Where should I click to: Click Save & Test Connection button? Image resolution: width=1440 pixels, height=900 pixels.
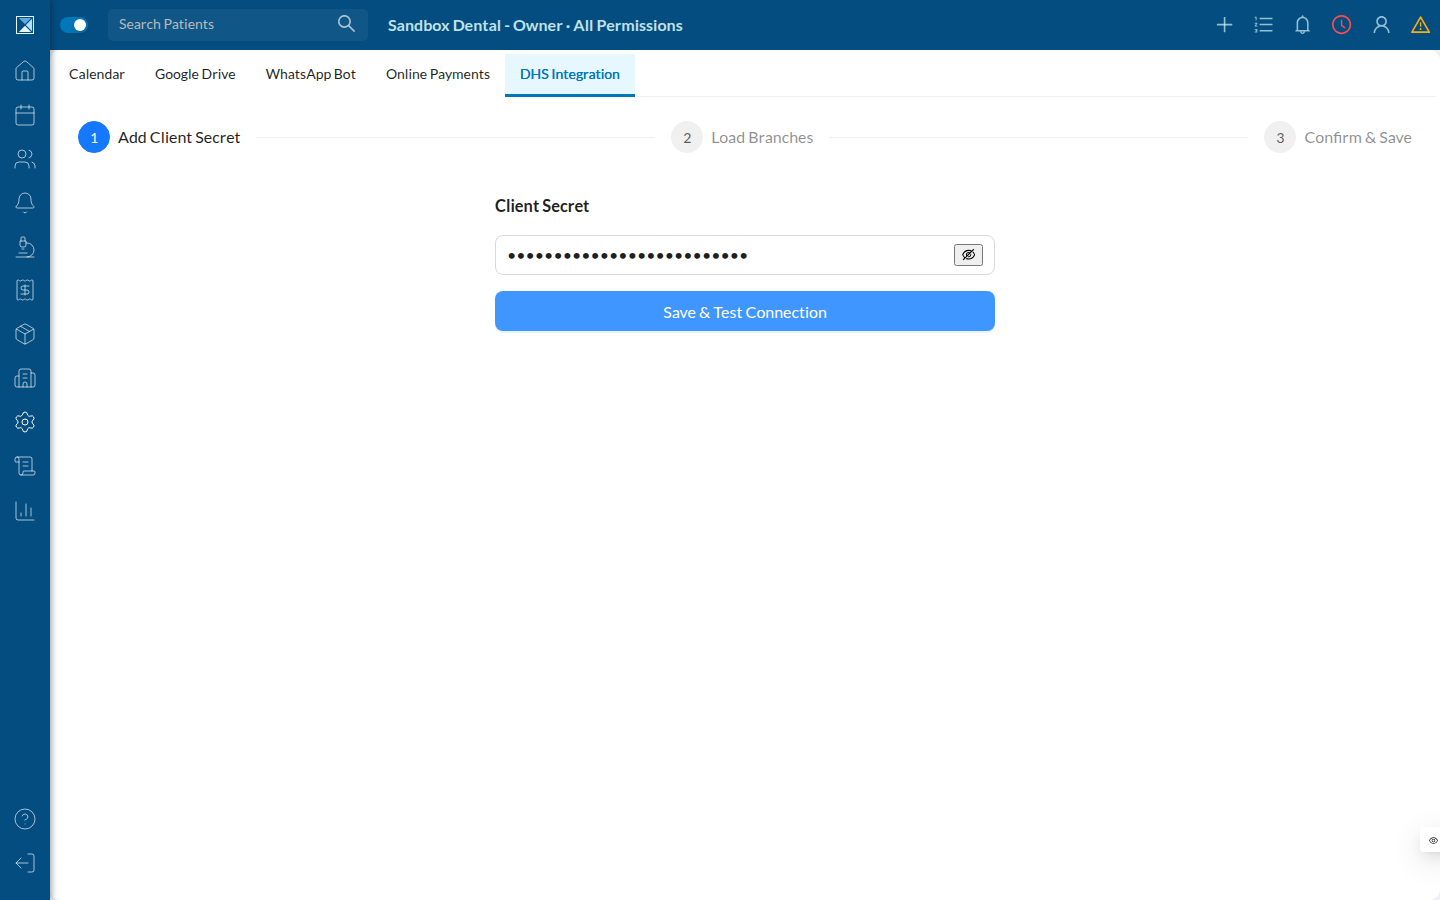pos(745,311)
